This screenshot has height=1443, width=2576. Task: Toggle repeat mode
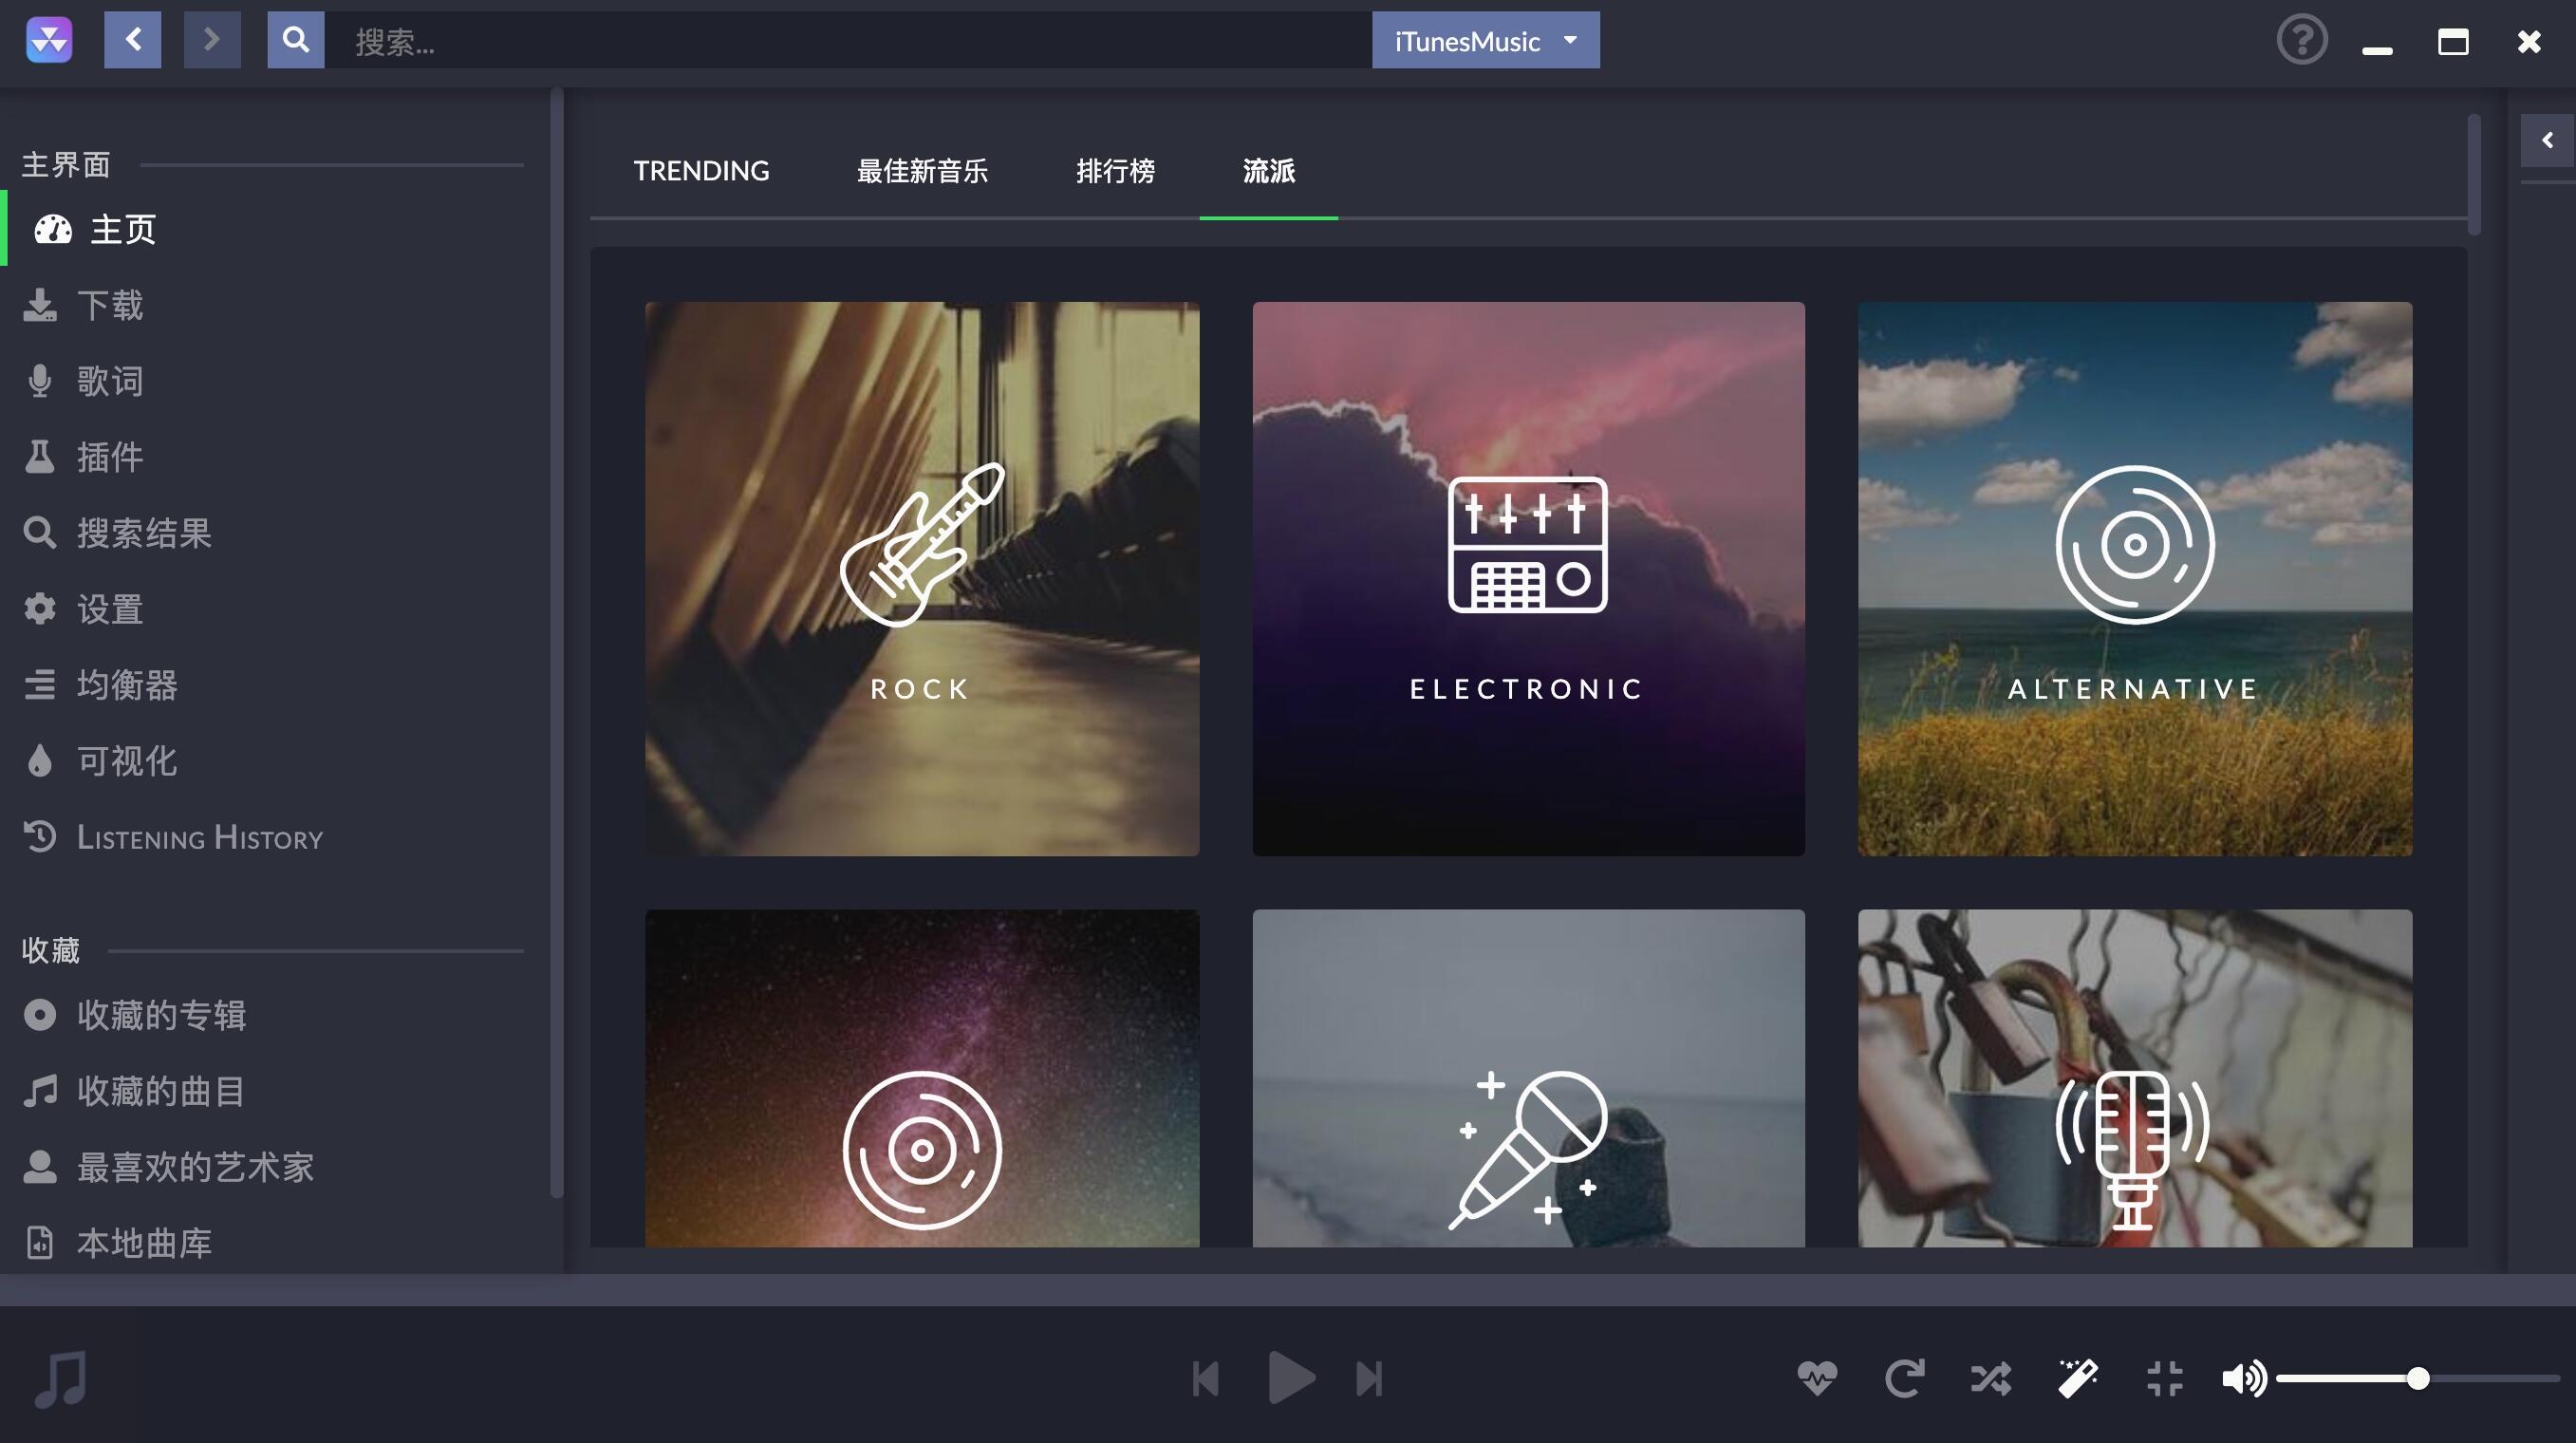1904,1378
